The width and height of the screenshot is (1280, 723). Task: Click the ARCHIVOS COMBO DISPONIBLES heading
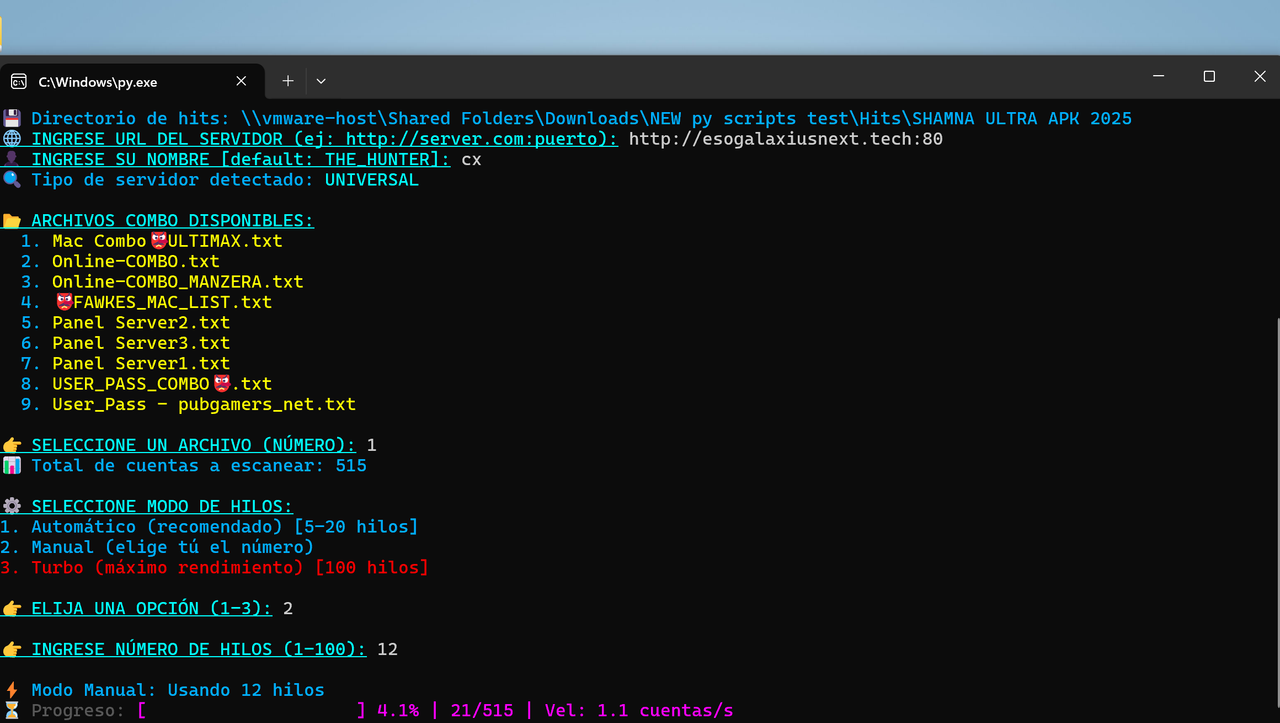point(172,221)
